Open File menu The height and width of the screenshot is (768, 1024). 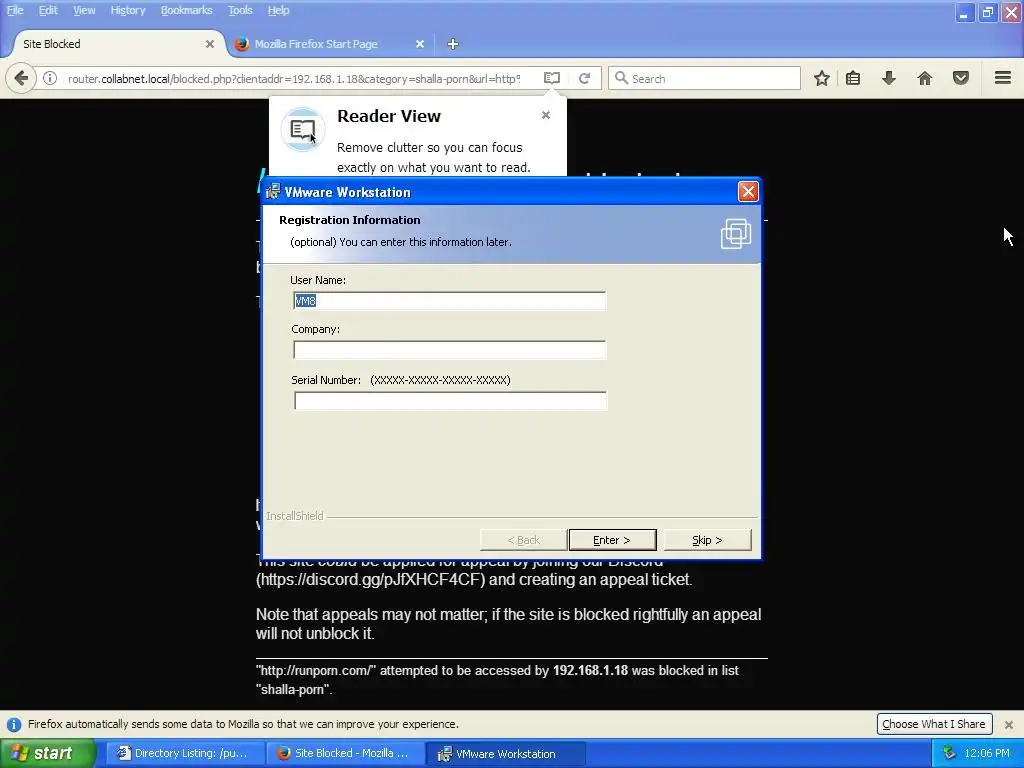15,10
